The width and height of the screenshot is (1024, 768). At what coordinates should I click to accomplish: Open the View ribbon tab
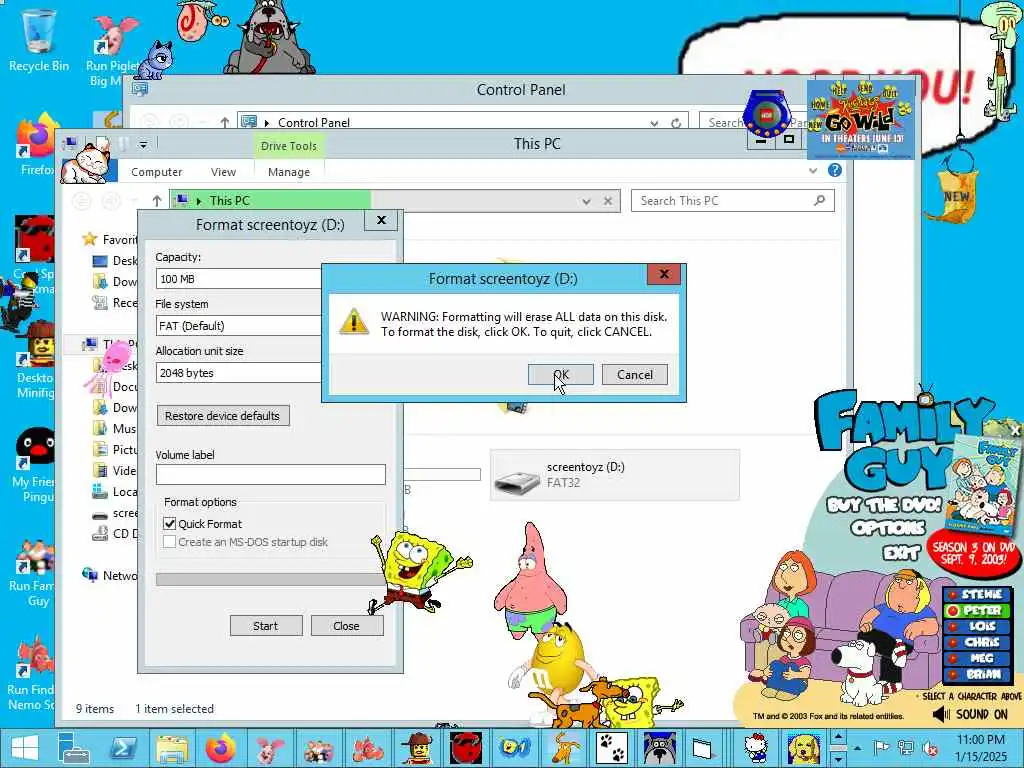[x=223, y=172]
